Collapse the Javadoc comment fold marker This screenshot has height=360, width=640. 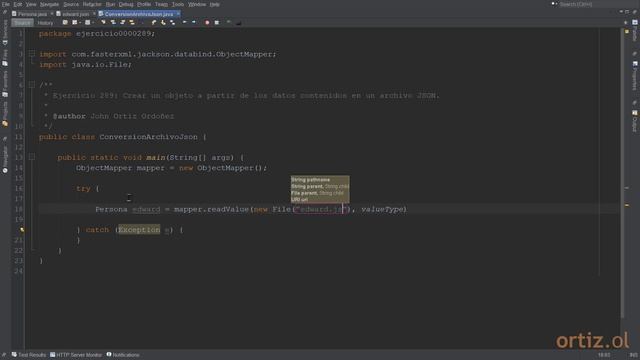click(x=32, y=85)
